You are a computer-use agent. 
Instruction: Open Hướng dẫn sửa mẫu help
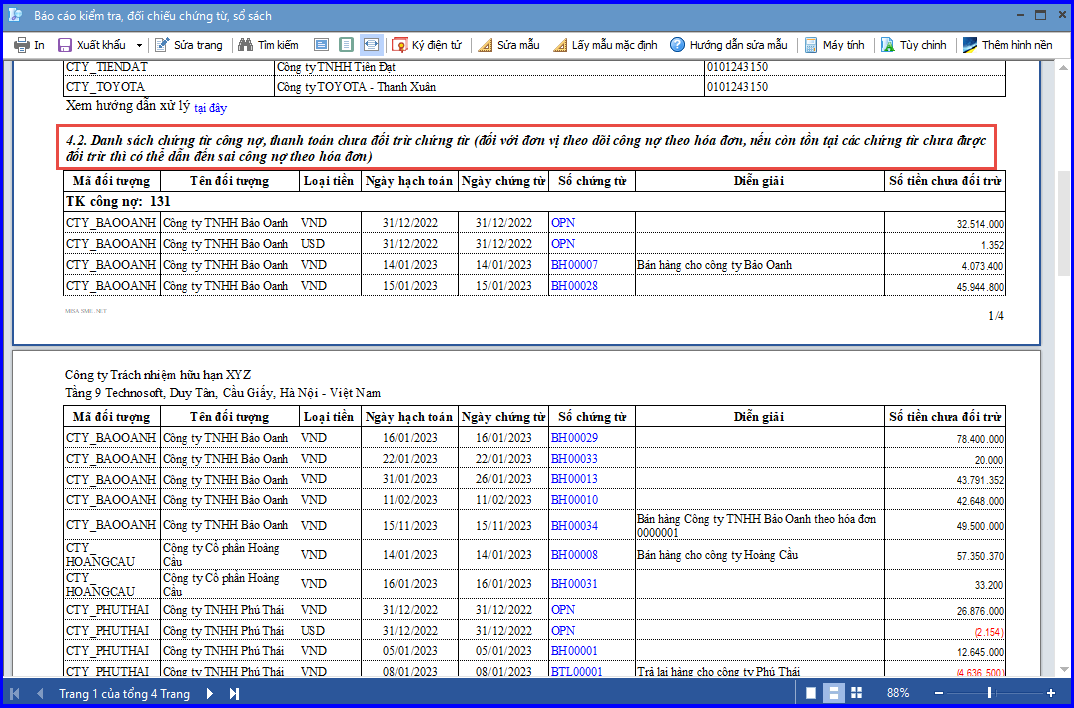[729, 45]
